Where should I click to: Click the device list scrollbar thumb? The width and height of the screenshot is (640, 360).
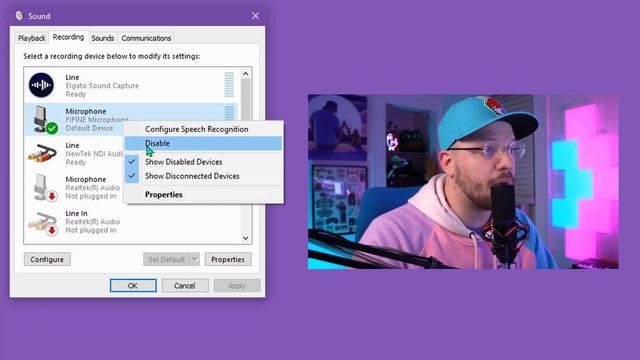click(245, 100)
